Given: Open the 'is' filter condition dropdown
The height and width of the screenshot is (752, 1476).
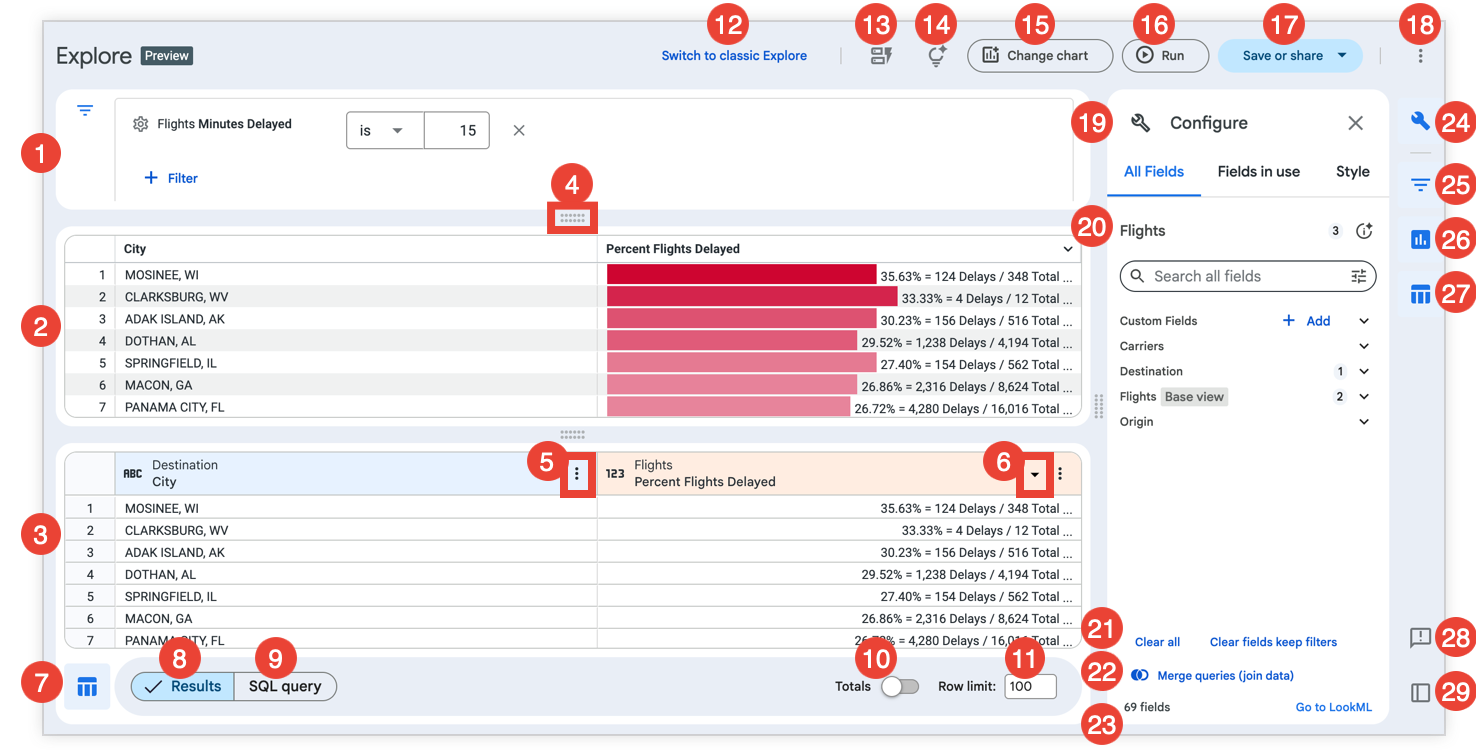Looking at the screenshot, I should 385,131.
